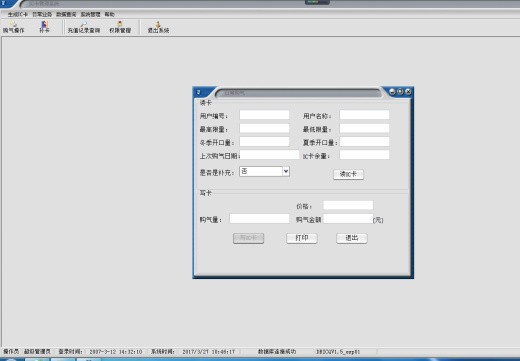Screen dimensions: 520x361
Task: Focus the 购气金额 input field
Action: coord(348,218)
